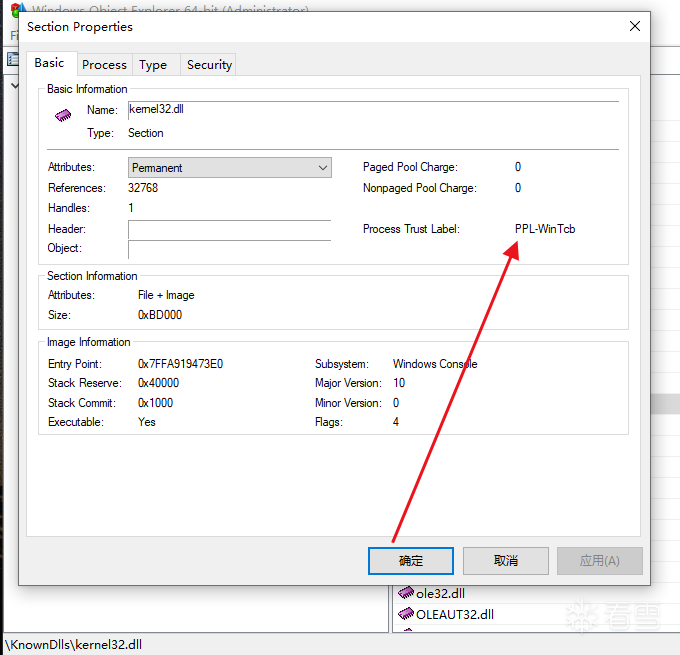Click the File + Image attributes value

(166, 295)
